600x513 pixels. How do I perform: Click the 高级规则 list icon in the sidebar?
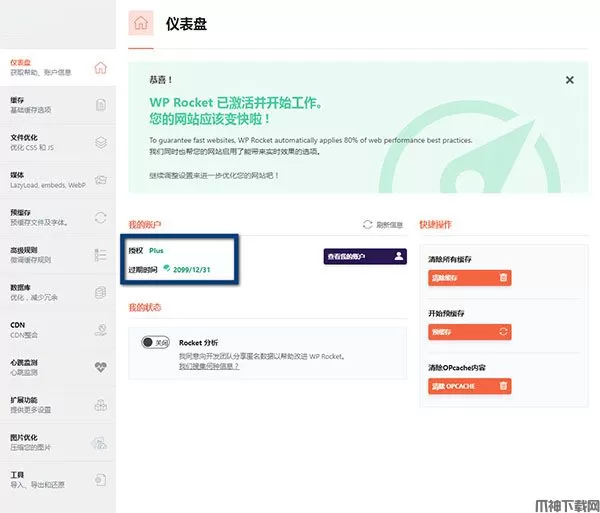pyautogui.click(x=100, y=255)
